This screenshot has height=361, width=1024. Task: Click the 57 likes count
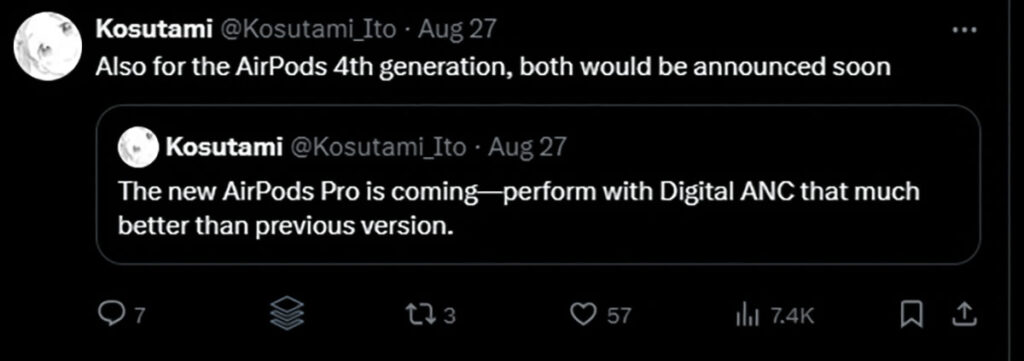click(x=619, y=317)
